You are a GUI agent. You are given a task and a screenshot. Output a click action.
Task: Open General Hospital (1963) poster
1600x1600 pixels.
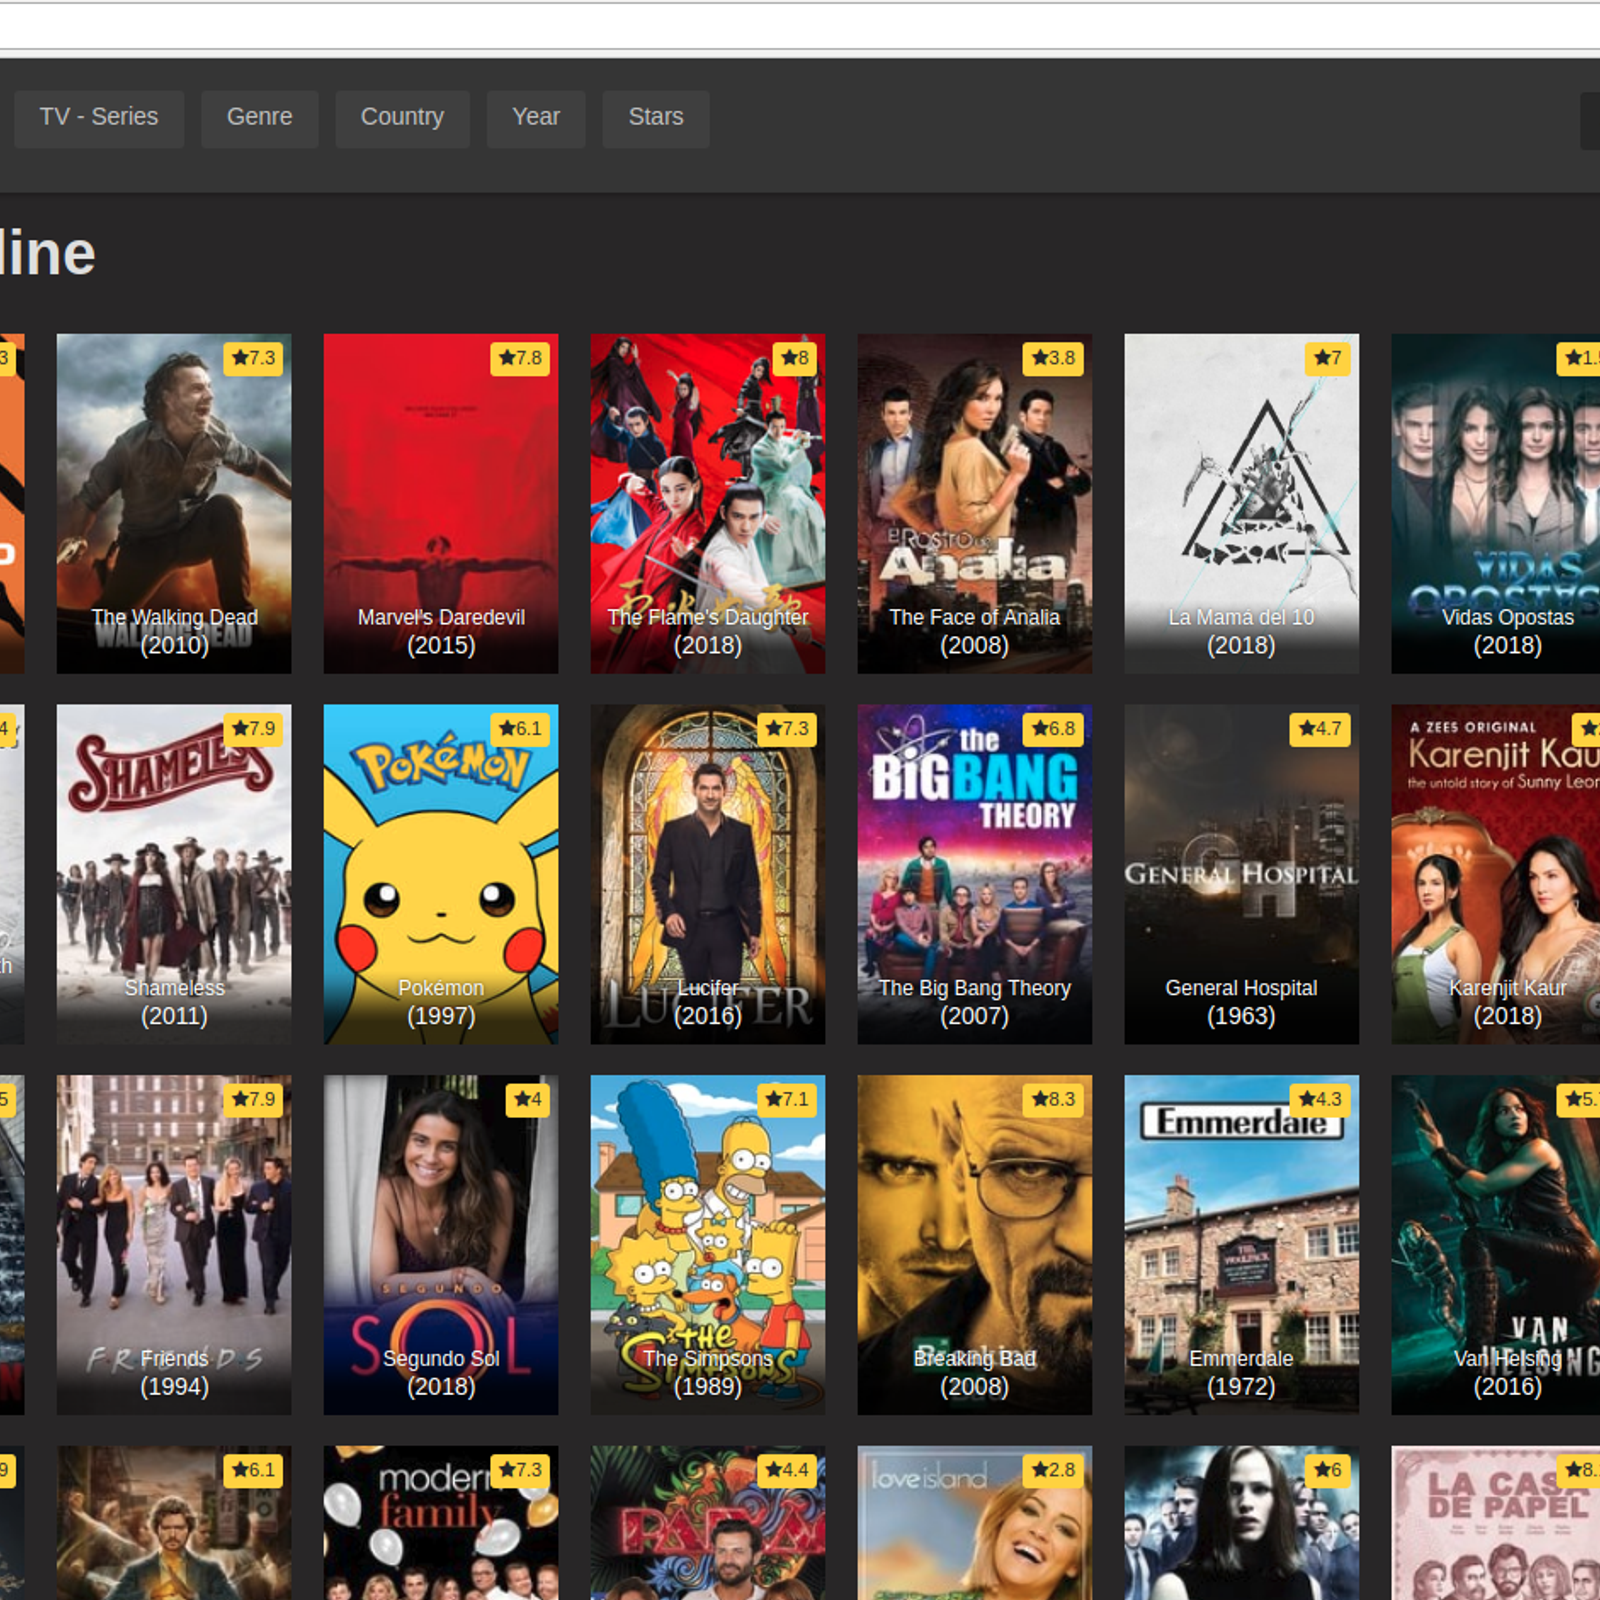pyautogui.click(x=1242, y=874)
